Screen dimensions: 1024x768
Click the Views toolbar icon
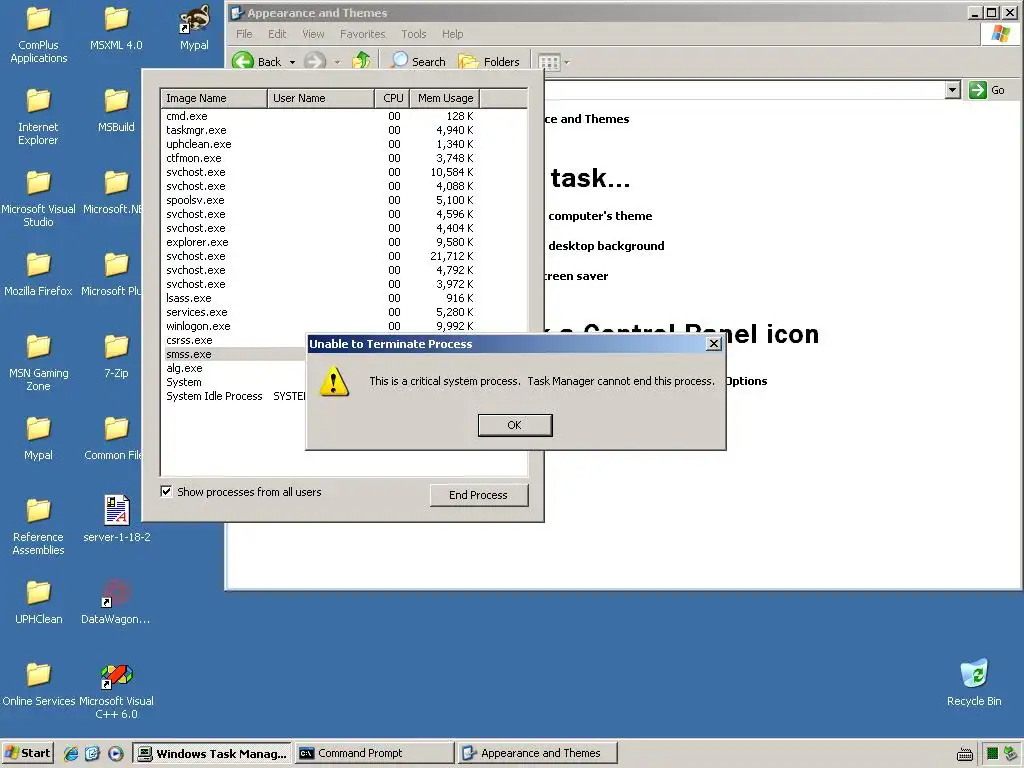point(549,62)
